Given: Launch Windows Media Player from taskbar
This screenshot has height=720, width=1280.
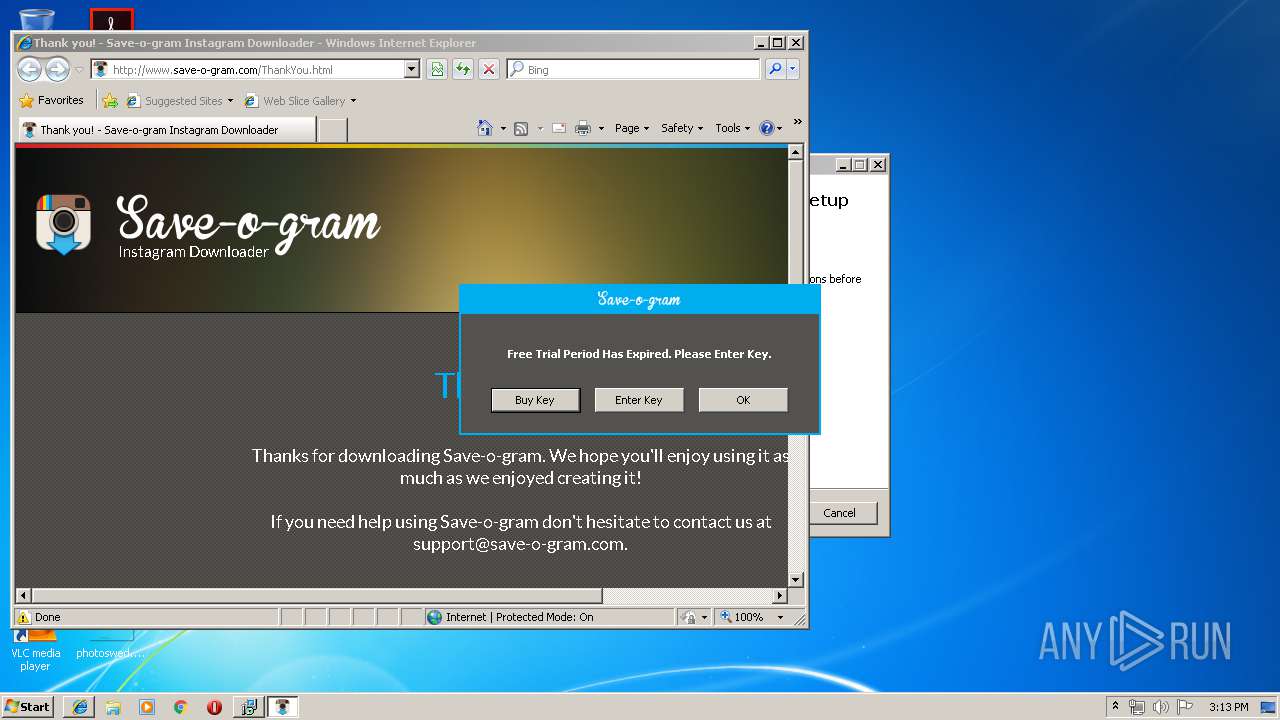Looking at the screenshot, I should (x=147, y=707).
